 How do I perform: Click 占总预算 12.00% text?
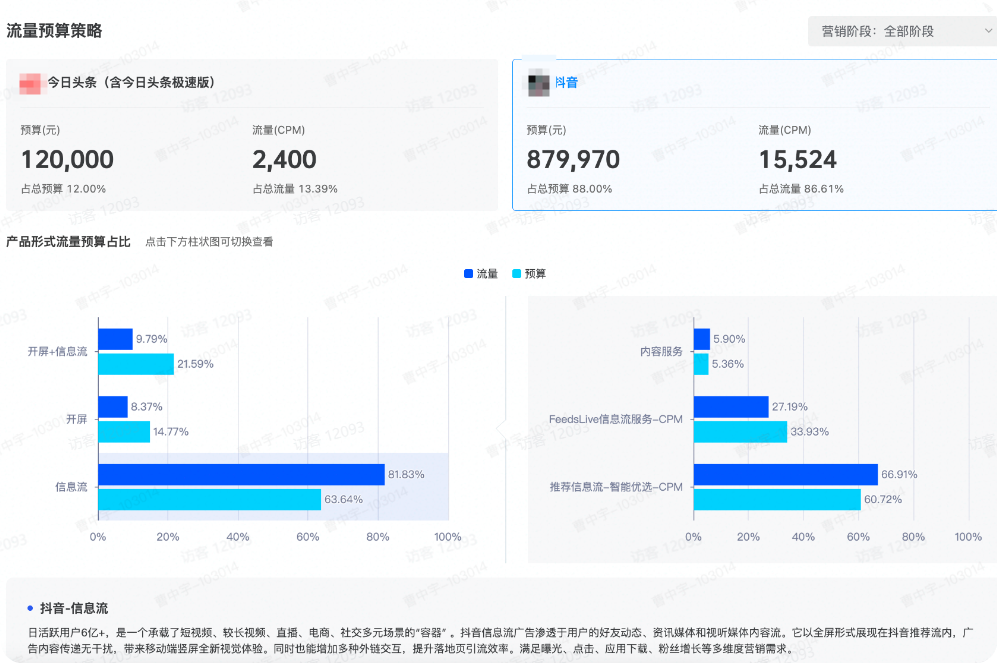coord(64,189)
